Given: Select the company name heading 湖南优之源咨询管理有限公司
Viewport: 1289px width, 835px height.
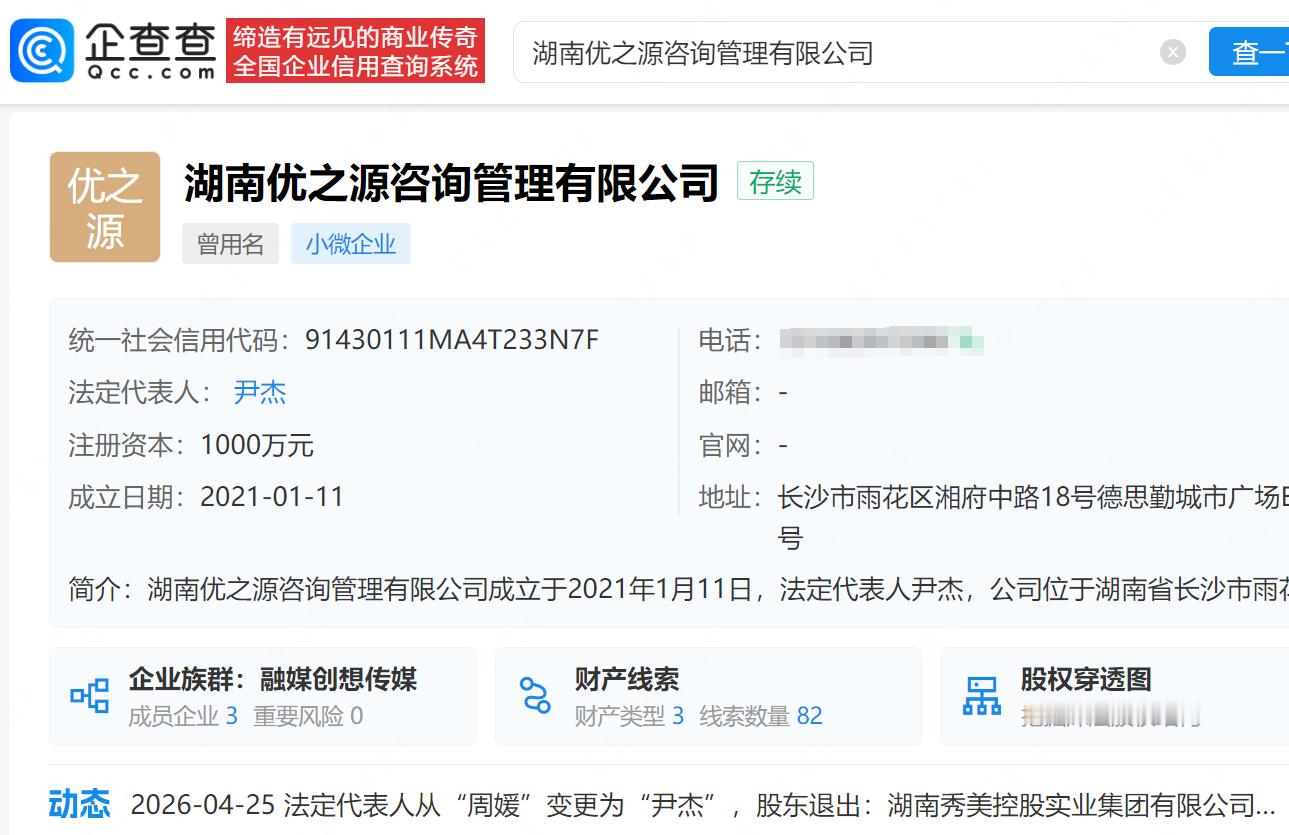Looking at the screenshot, I should coord(450,182).
